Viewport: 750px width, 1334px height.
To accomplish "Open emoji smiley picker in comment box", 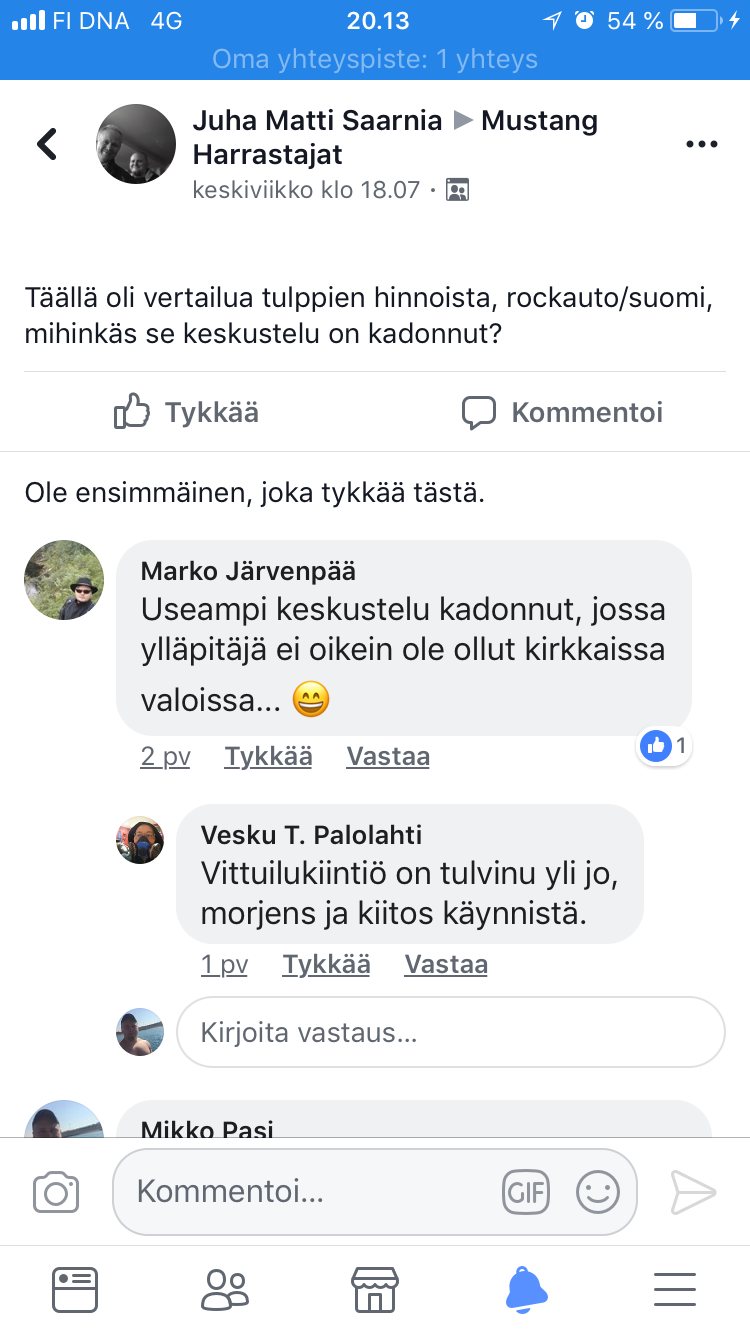I will point(598,1192).
